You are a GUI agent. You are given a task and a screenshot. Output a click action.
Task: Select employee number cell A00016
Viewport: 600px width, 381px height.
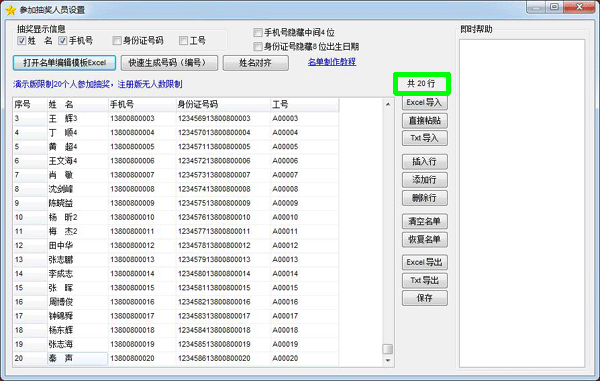click(x=305, y=302)
